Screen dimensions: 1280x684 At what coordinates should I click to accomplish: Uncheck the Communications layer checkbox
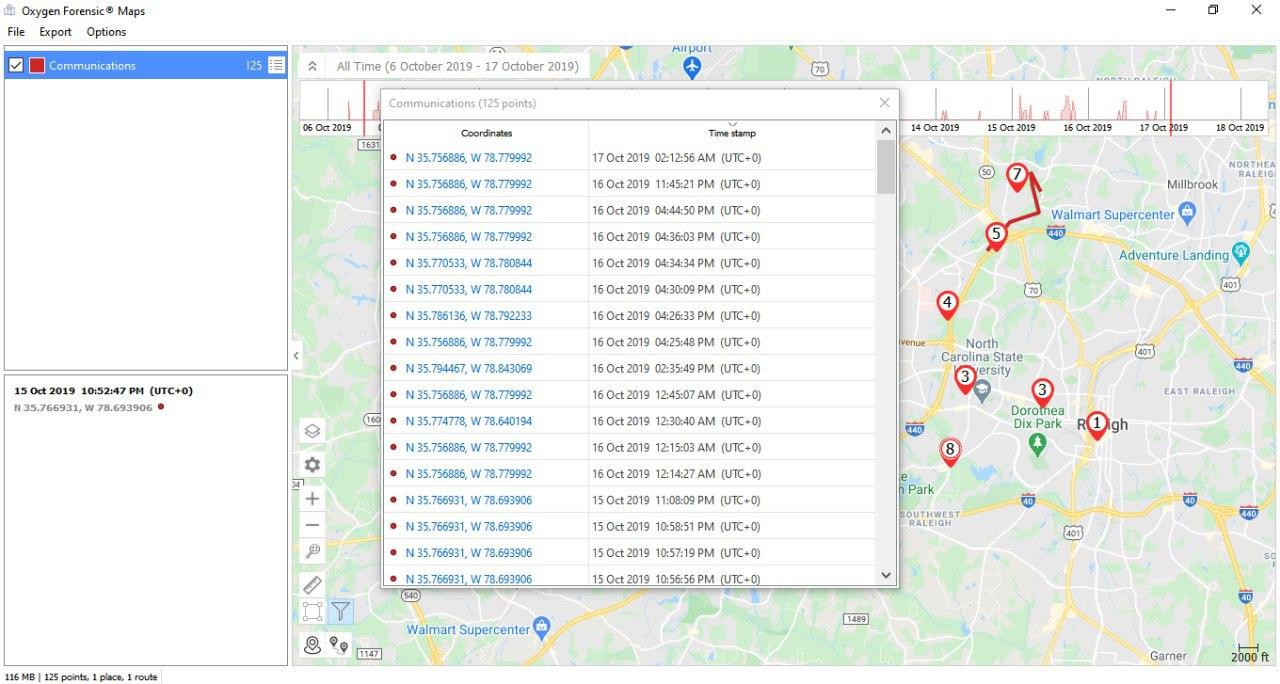[16, 66]
